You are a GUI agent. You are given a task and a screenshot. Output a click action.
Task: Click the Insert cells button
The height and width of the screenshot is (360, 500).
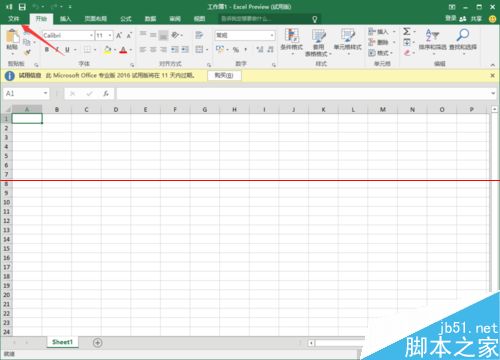coord(378,32)
